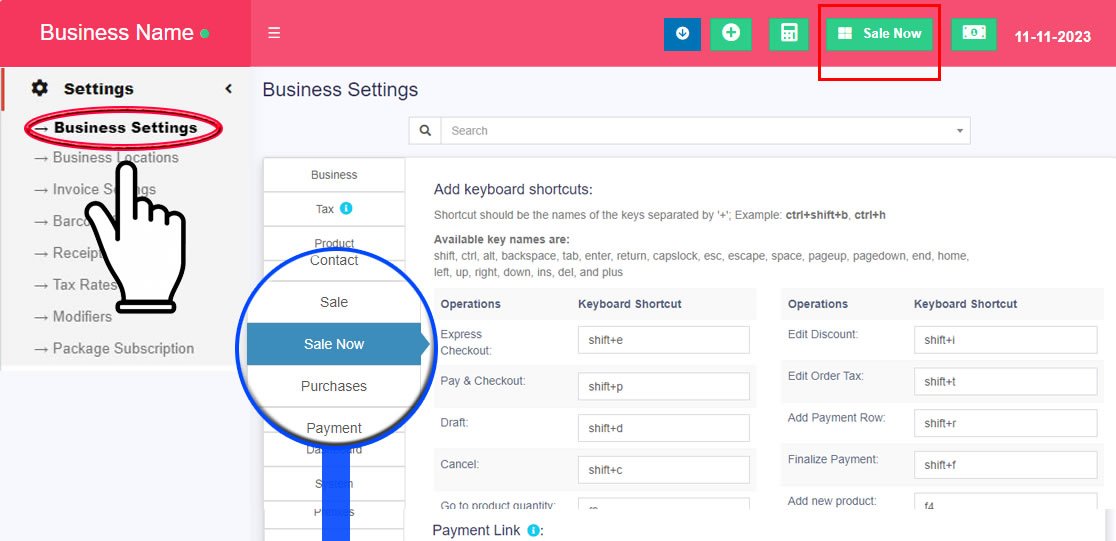Click the Payment Link info icon
Image resolution: width=1116 pixels, height=541 pixels.
tap(533, 530)
